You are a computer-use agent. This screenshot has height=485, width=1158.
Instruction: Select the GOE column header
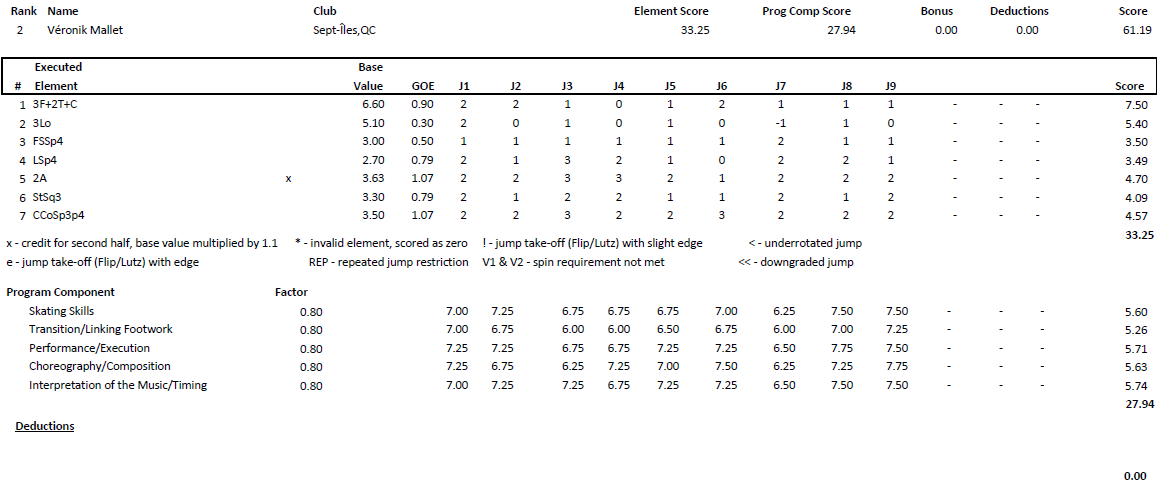click(x=419, y=86)
